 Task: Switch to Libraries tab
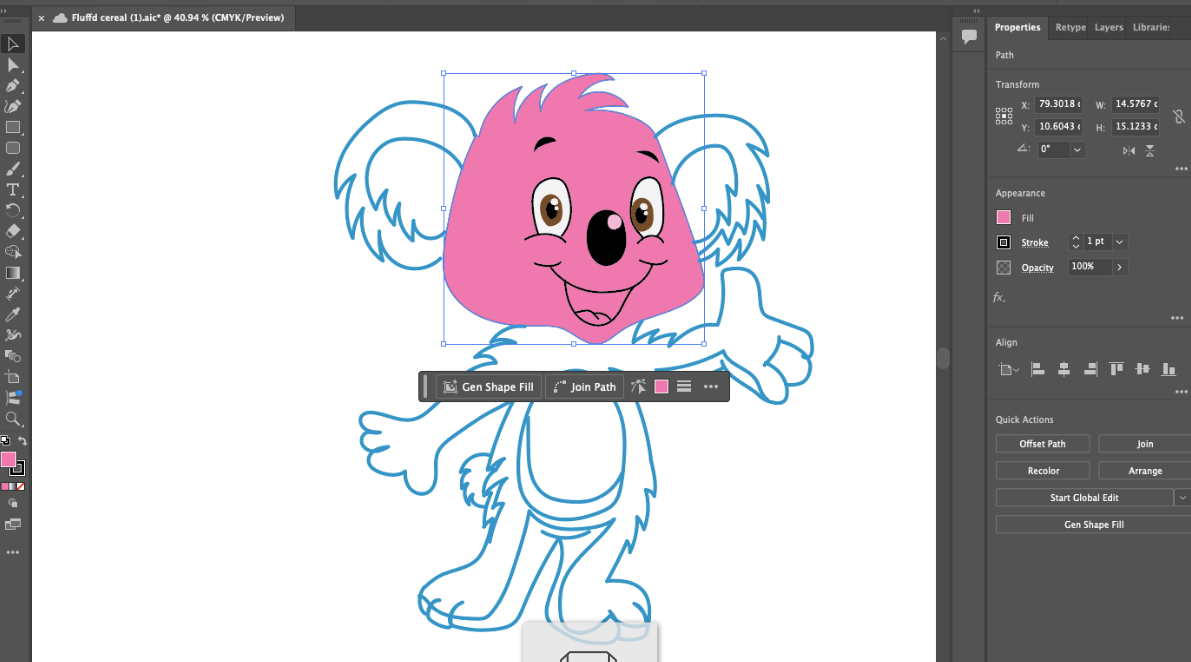coord(1152,27)
